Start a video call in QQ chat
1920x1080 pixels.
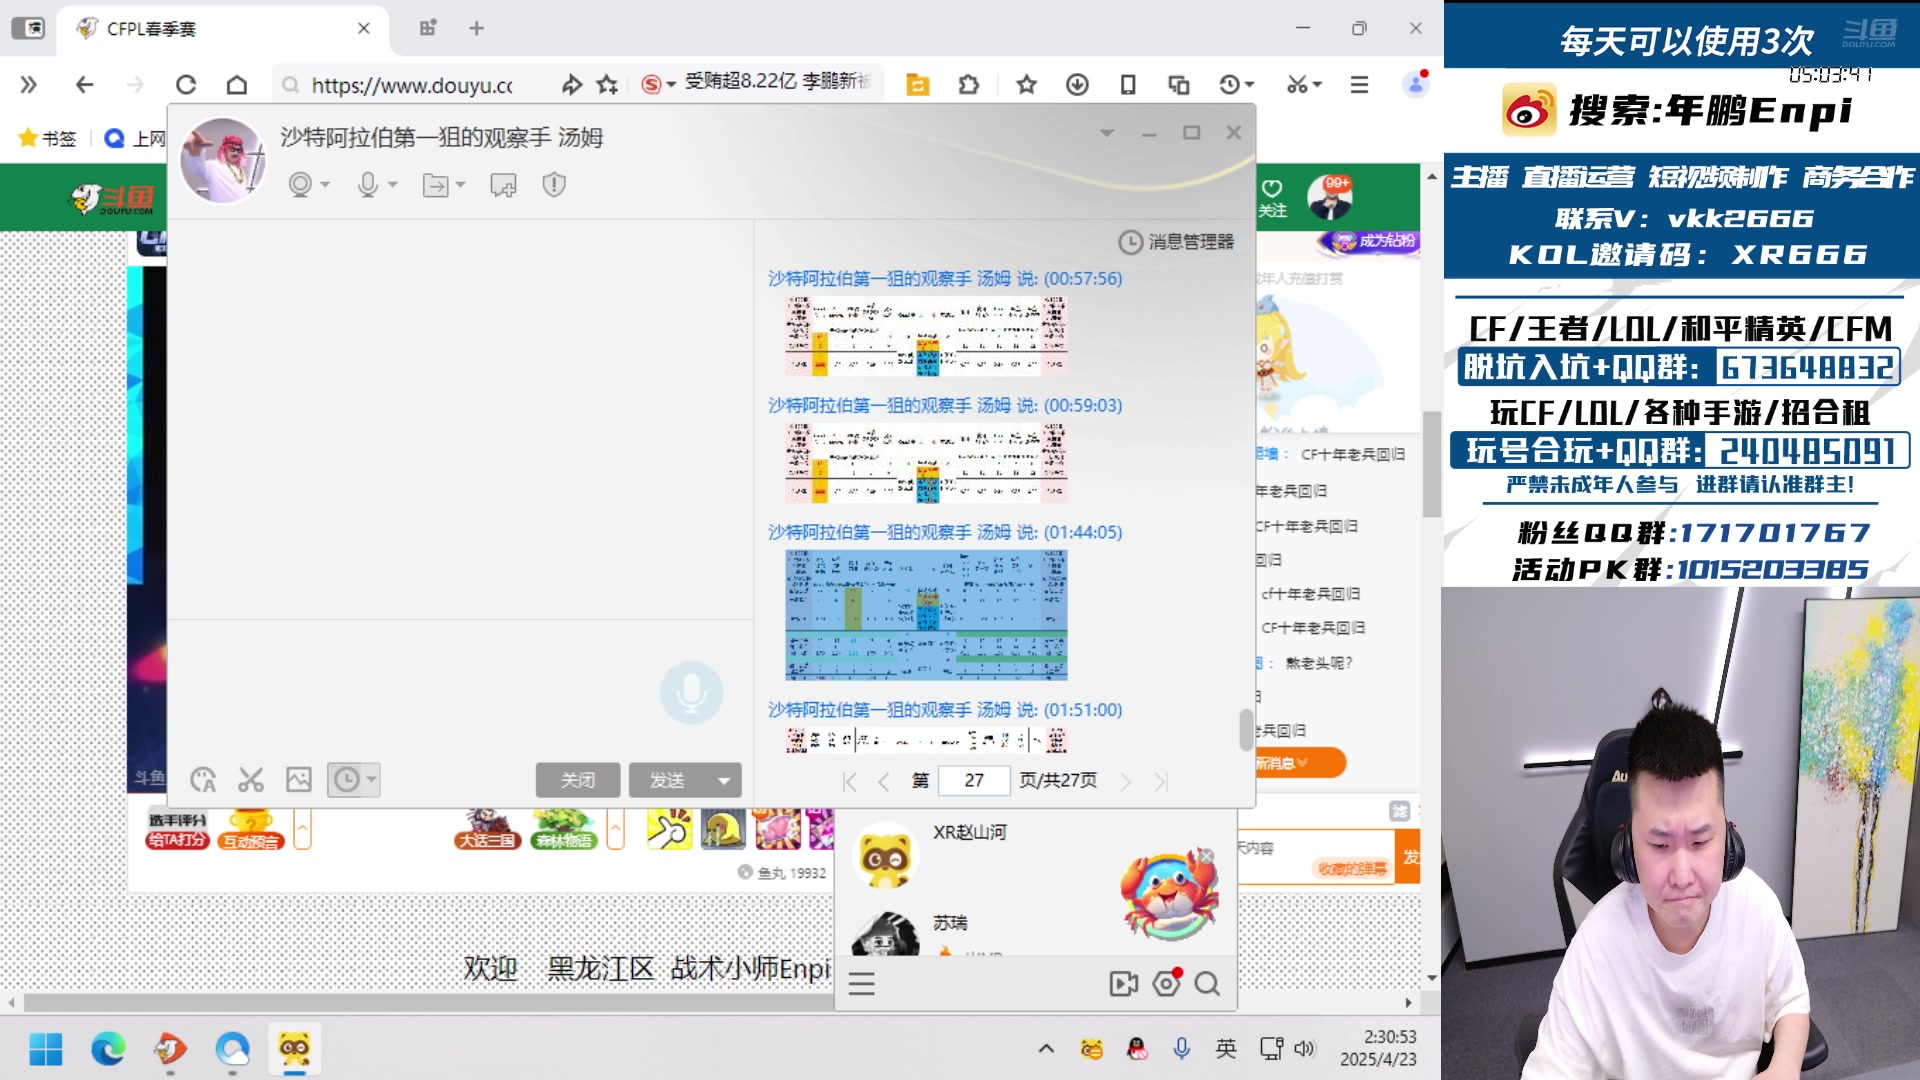[x=300, y=185]
